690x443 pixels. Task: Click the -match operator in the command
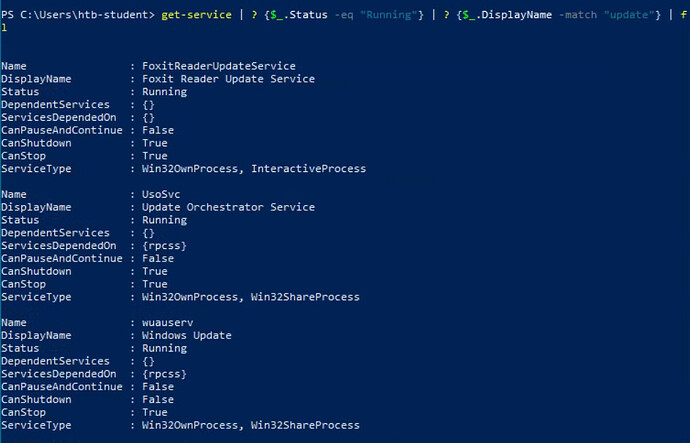coord(577,15)
